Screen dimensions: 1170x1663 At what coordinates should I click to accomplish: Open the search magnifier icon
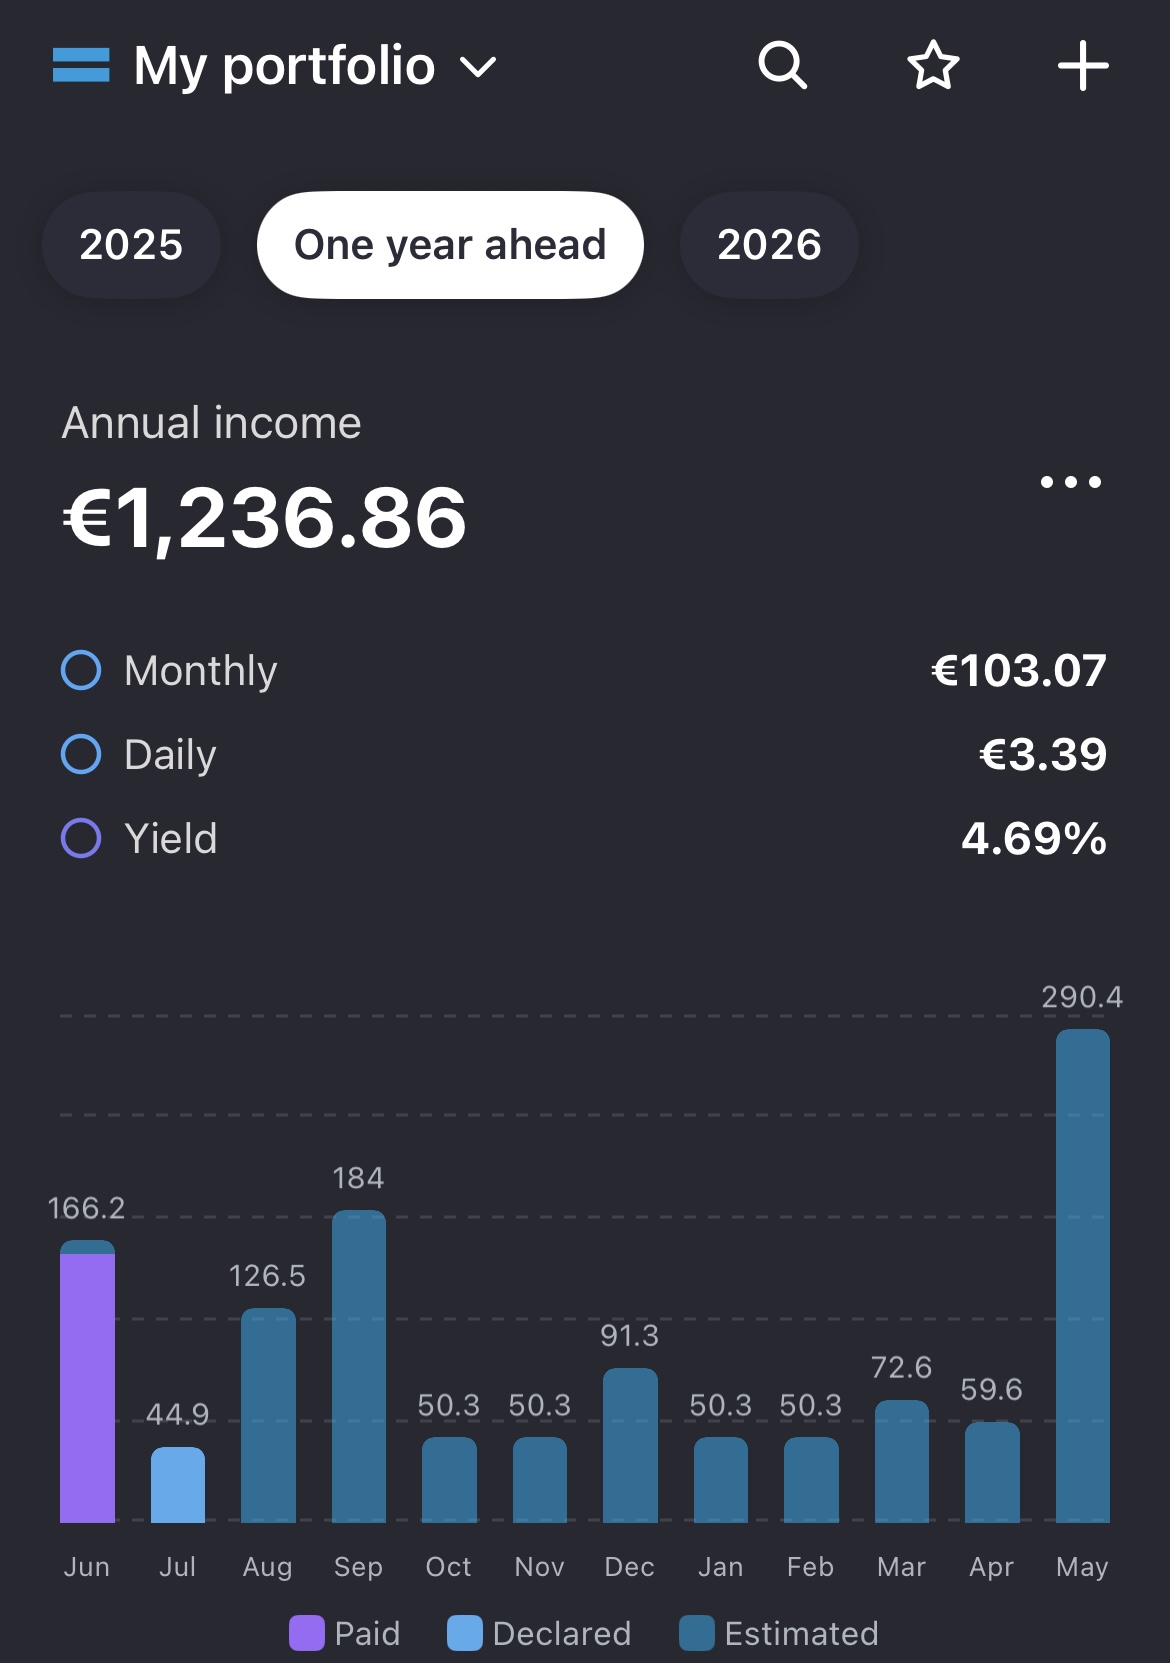click(x=782, y=66)
